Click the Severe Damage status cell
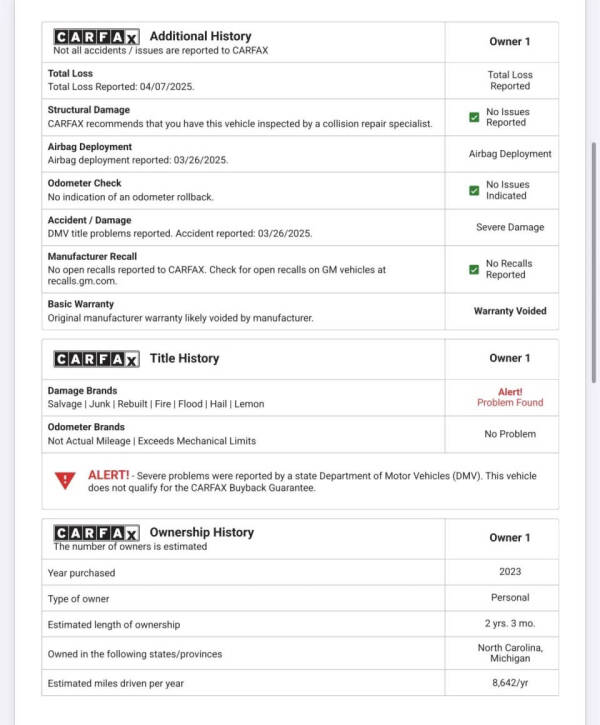This screenshot has height=725, width=600. pyautogui.click(x=510, y=227)
